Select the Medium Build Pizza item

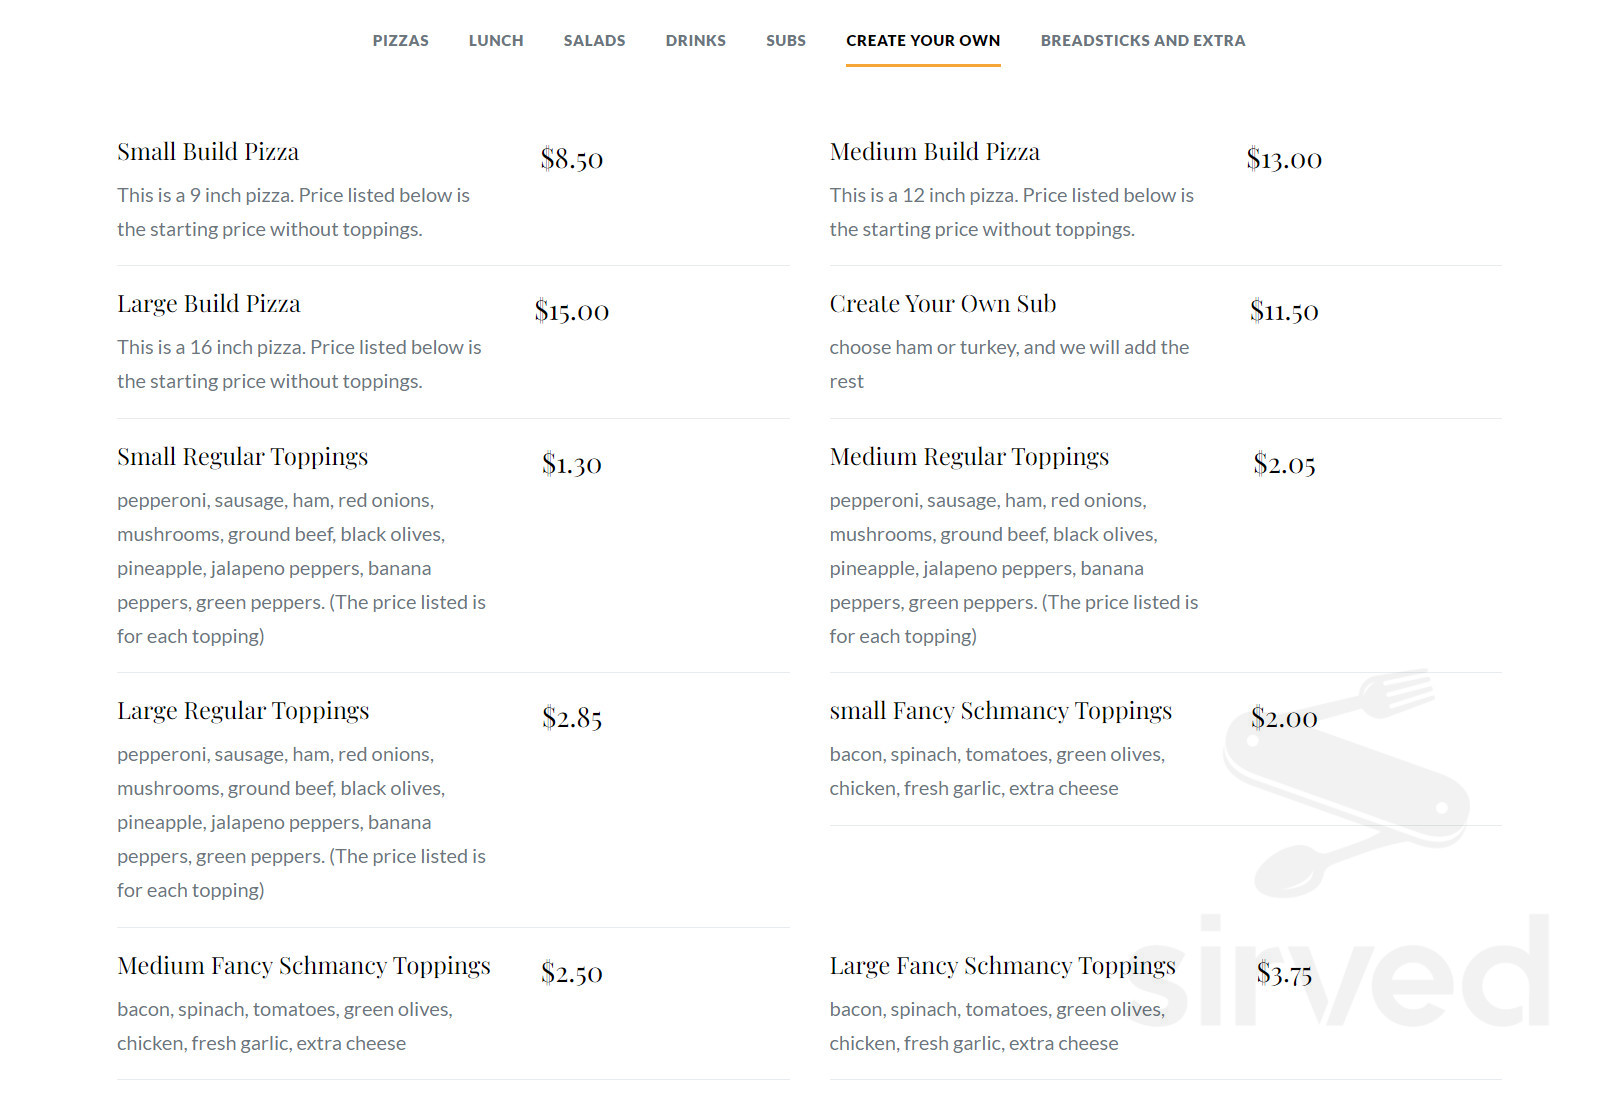coord(935,152)
